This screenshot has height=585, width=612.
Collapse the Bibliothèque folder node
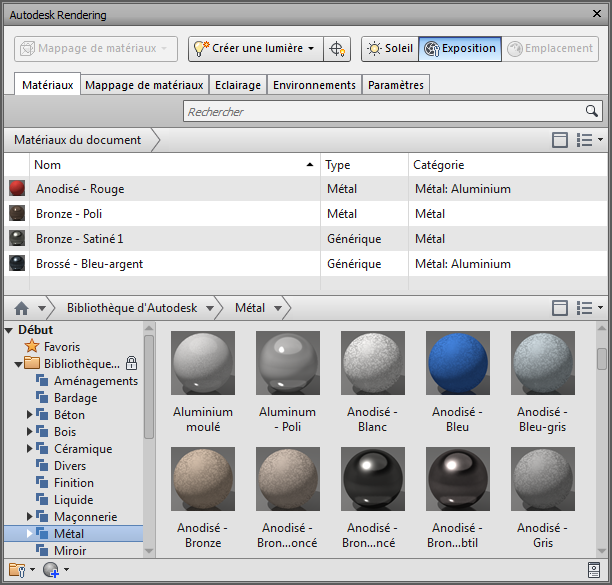[x=18, y=365]
